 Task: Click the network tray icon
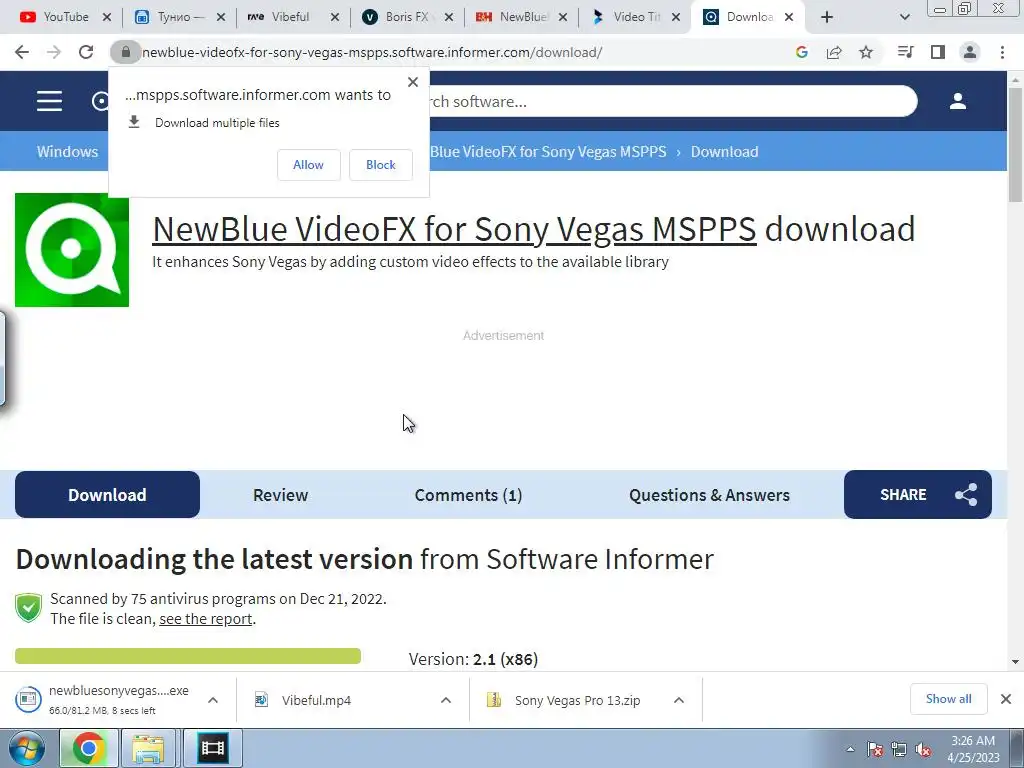[x=899, y=750]
